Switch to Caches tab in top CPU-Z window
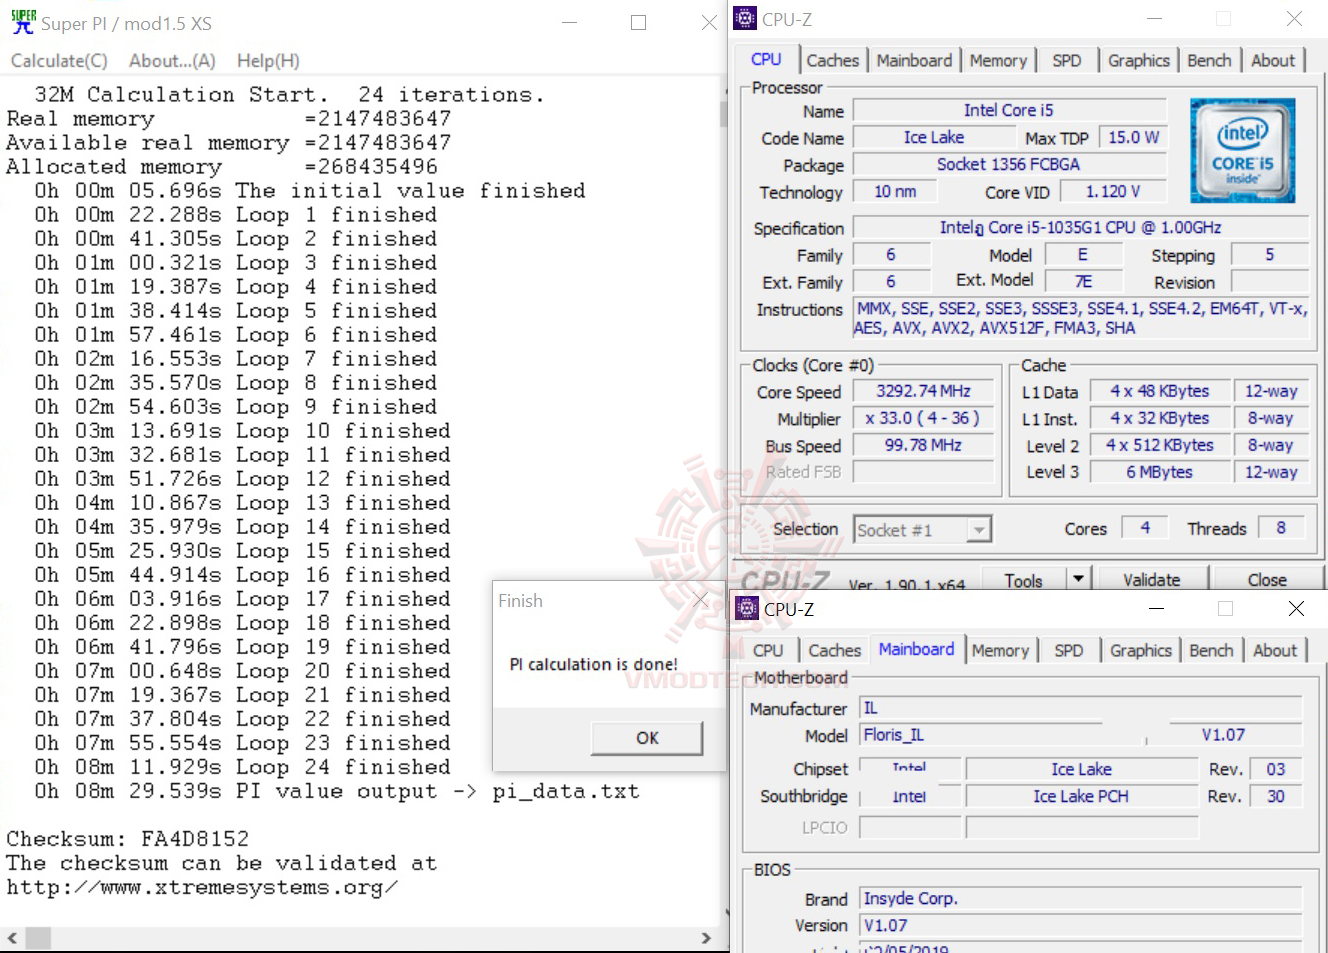This screenshot has height=953, width=1328. point(833,60)
